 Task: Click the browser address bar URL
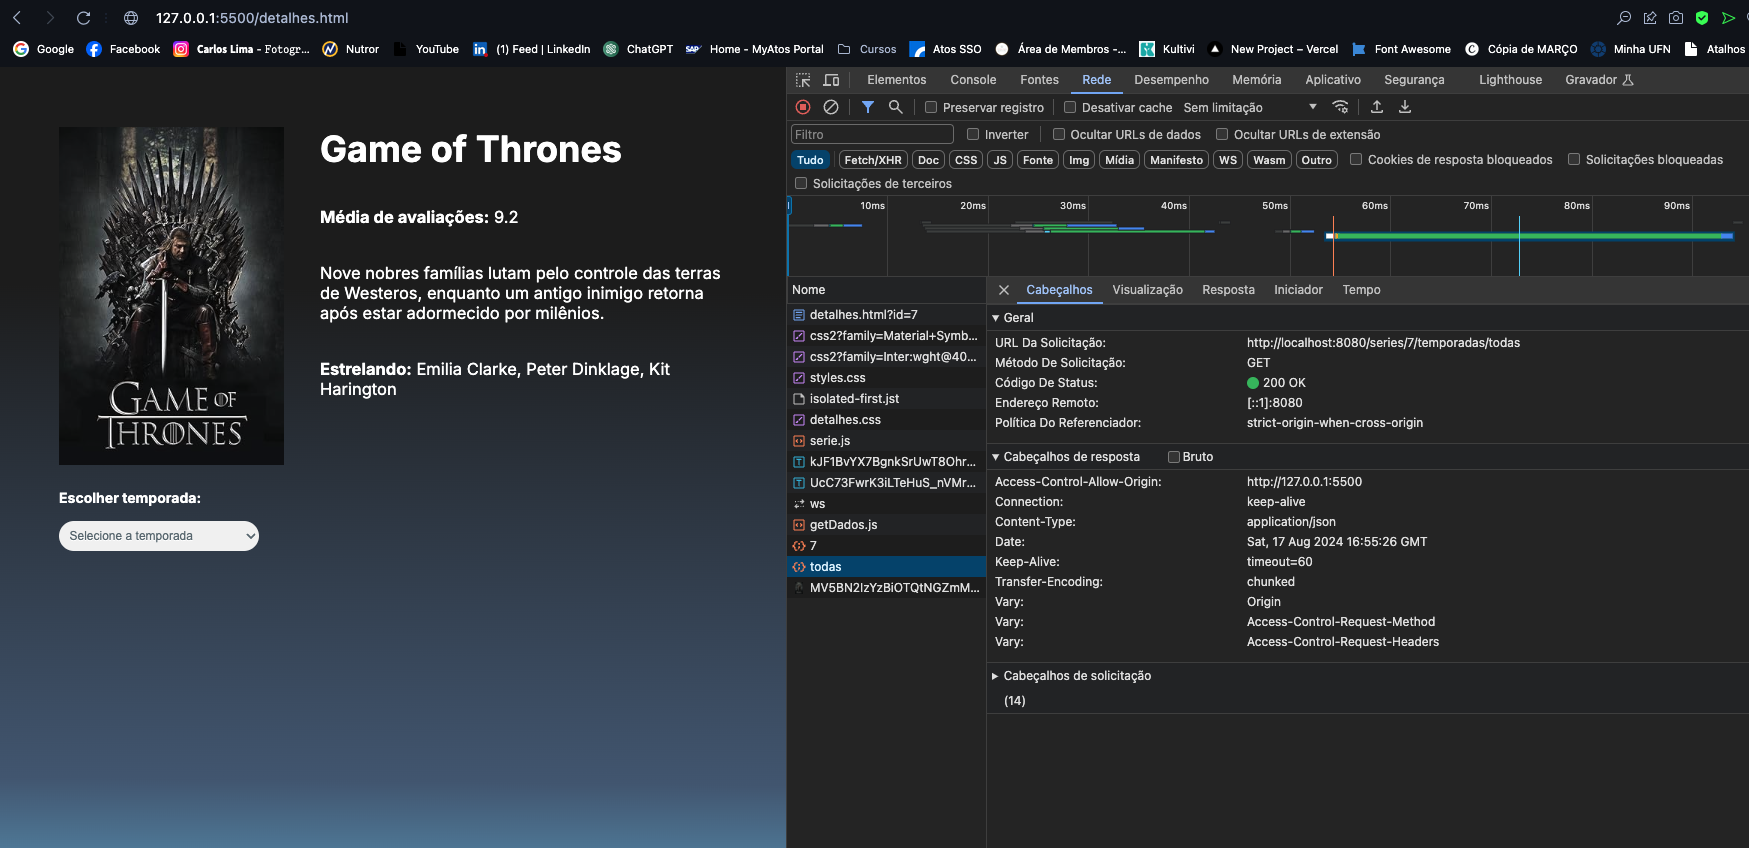click(252, 18)
